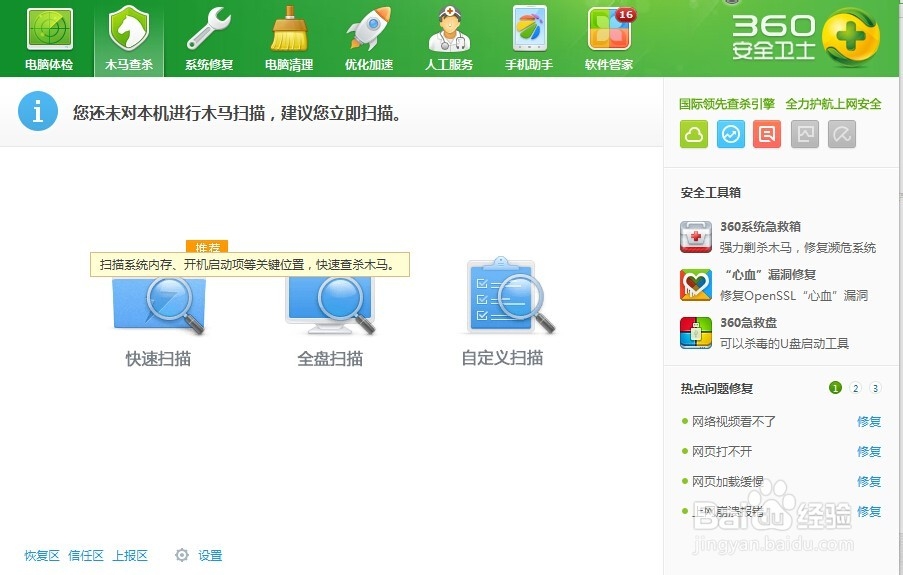
Task: Click 修复 in the last hot-issue row
Action: (x=869, y=511)
